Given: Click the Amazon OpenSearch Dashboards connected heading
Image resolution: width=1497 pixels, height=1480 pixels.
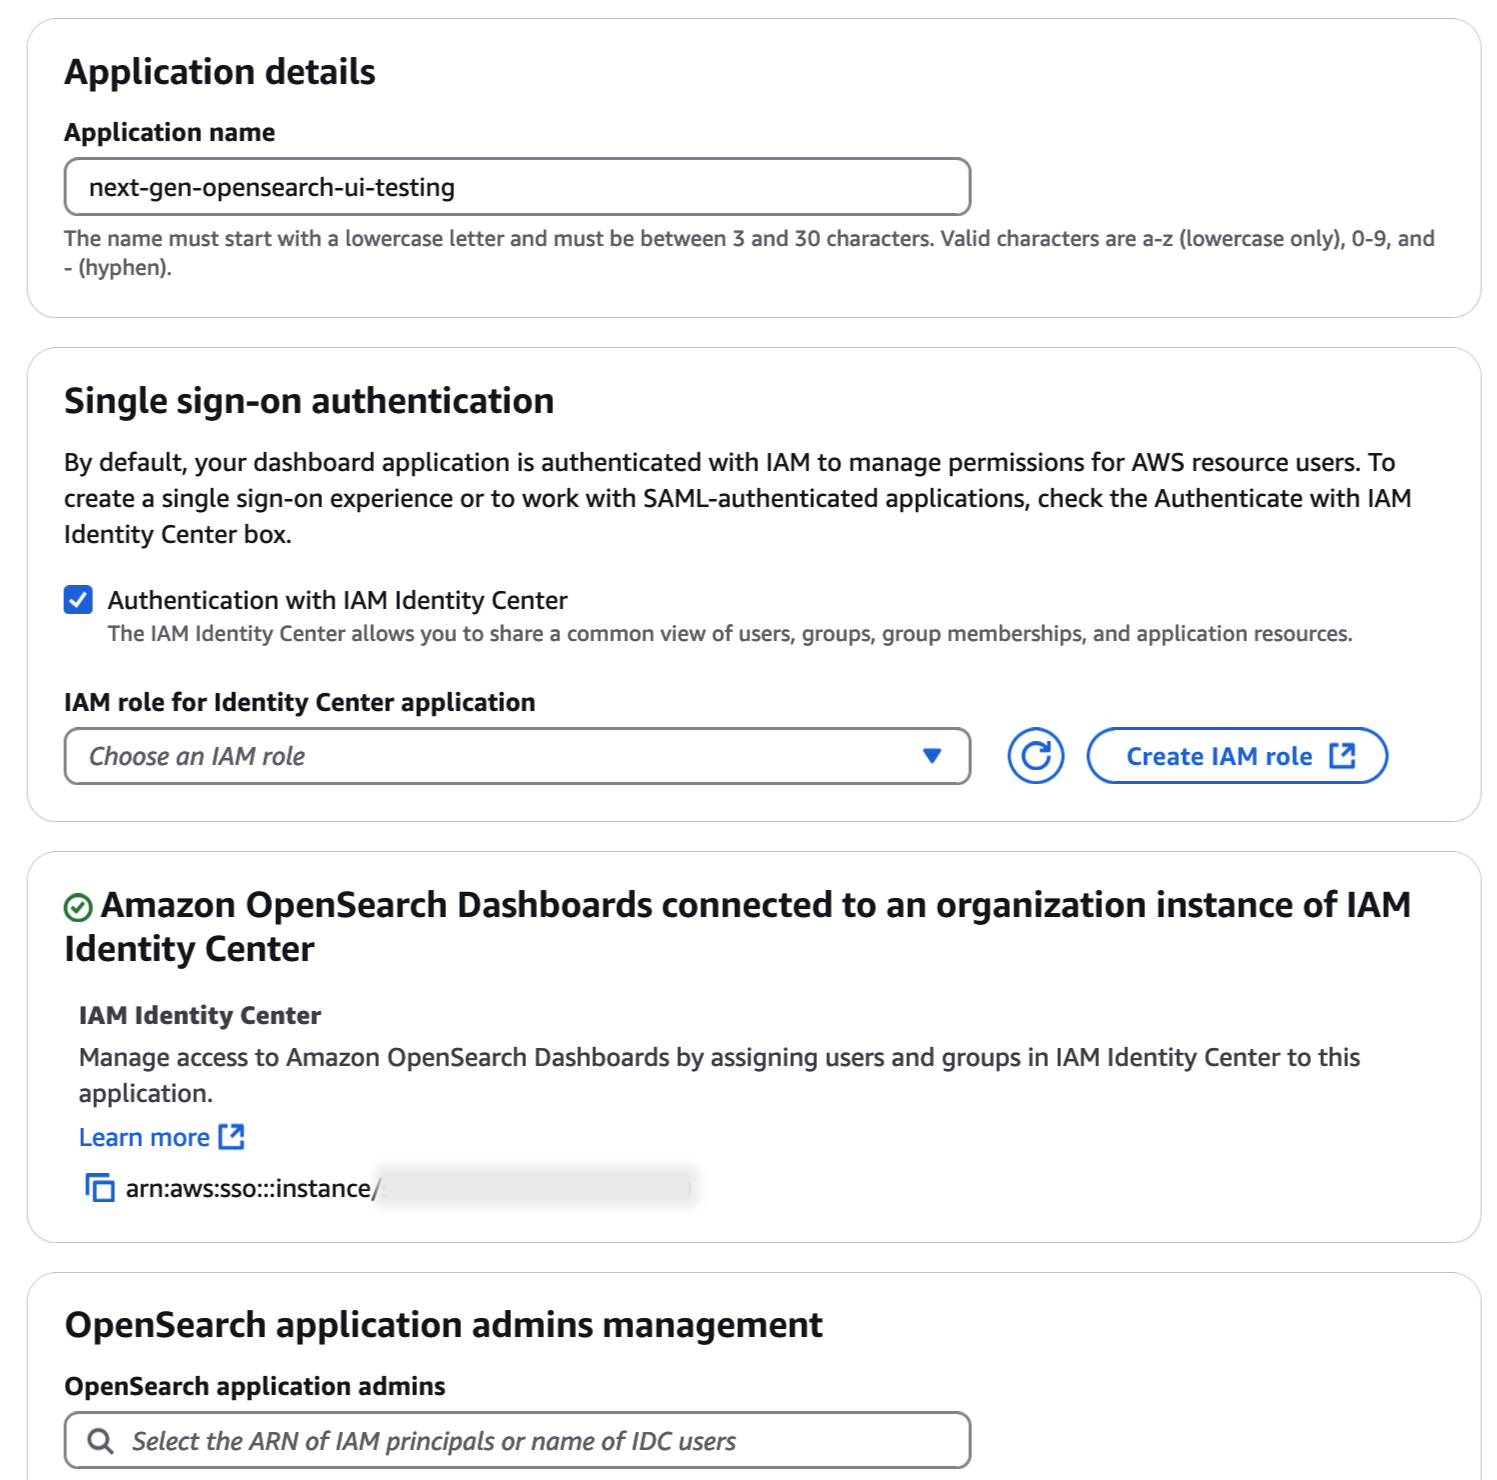Looking at the screenshot, I should tap(738, 927).
